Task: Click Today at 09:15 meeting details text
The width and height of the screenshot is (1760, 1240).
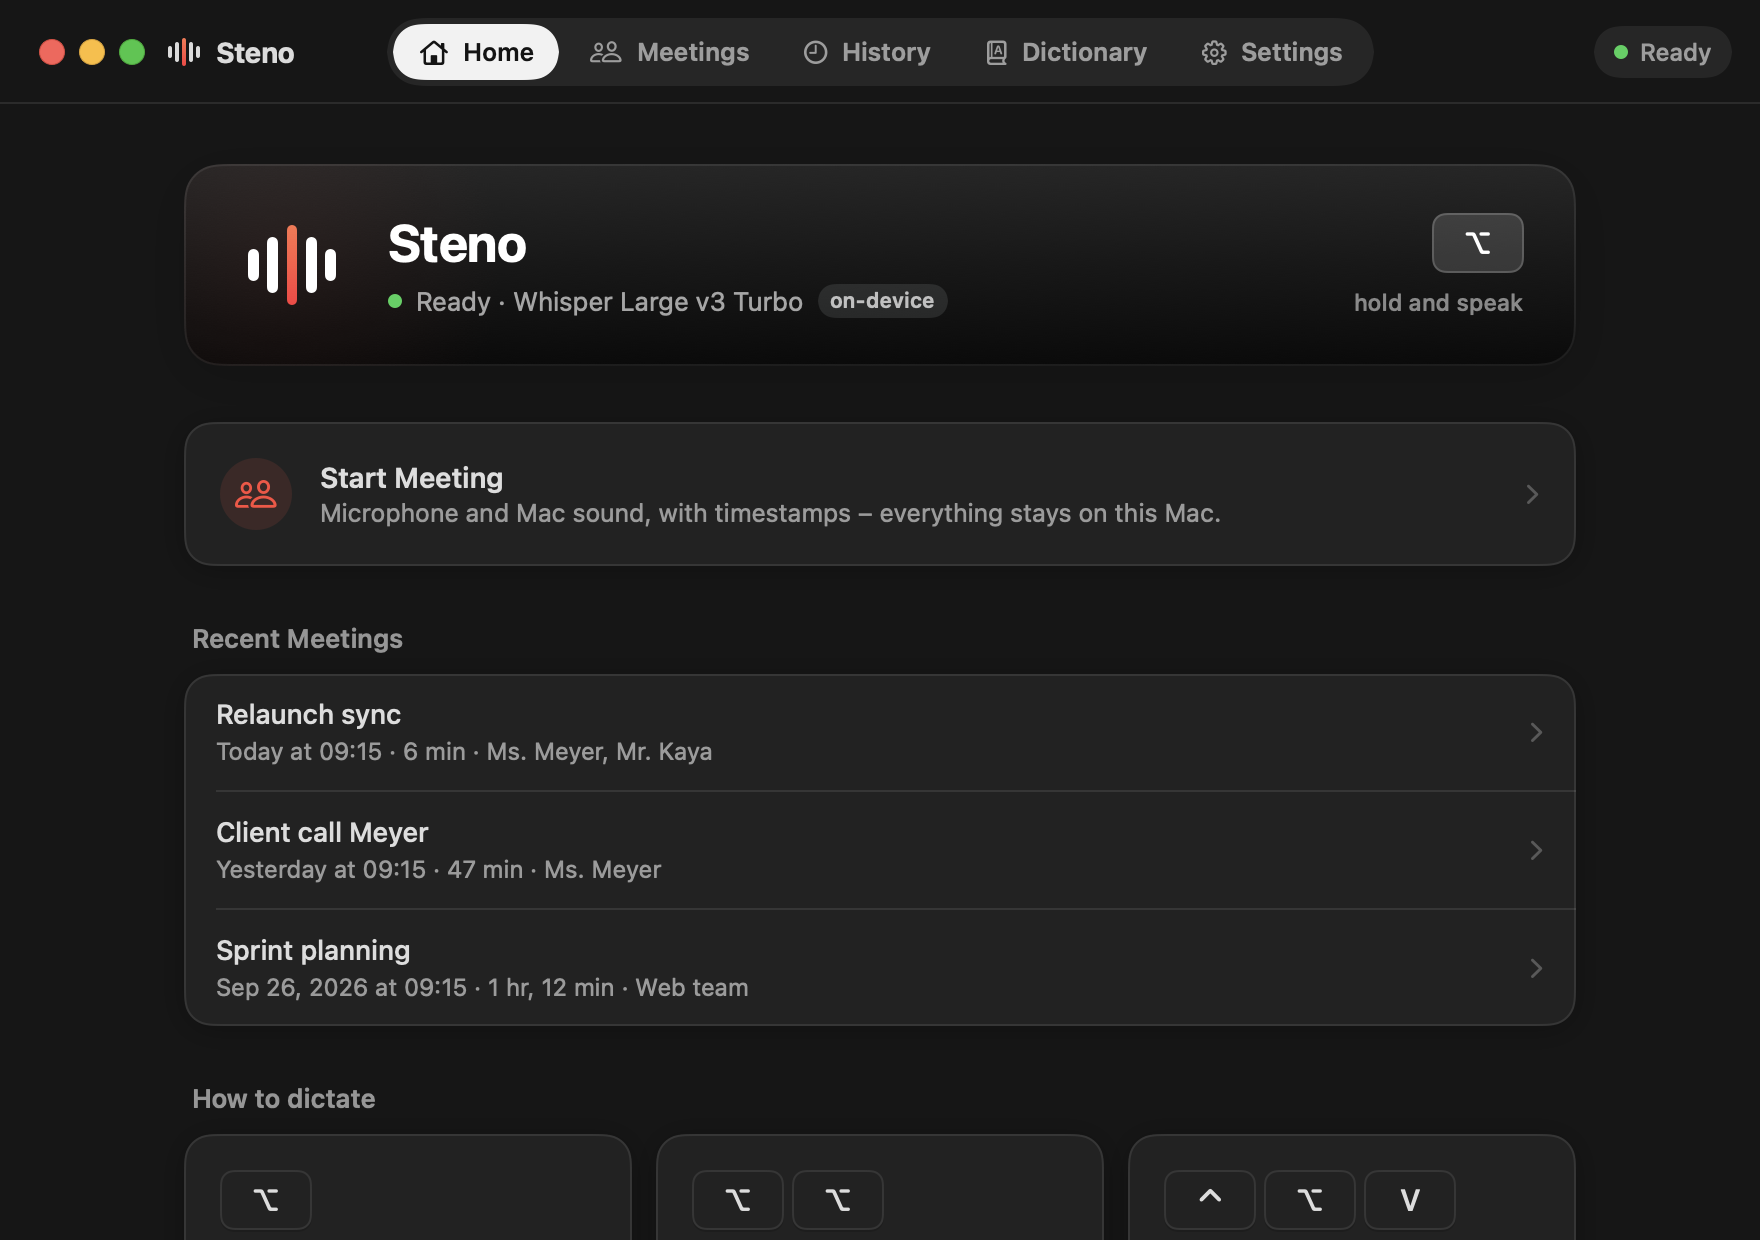Action: 464,752
